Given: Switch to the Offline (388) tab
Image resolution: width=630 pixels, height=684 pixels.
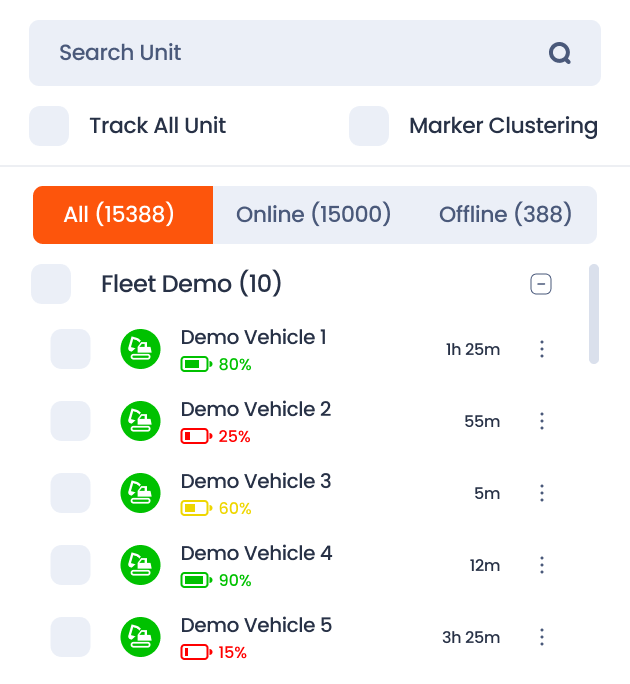Looking at the screenshot, I should [505, 215].
